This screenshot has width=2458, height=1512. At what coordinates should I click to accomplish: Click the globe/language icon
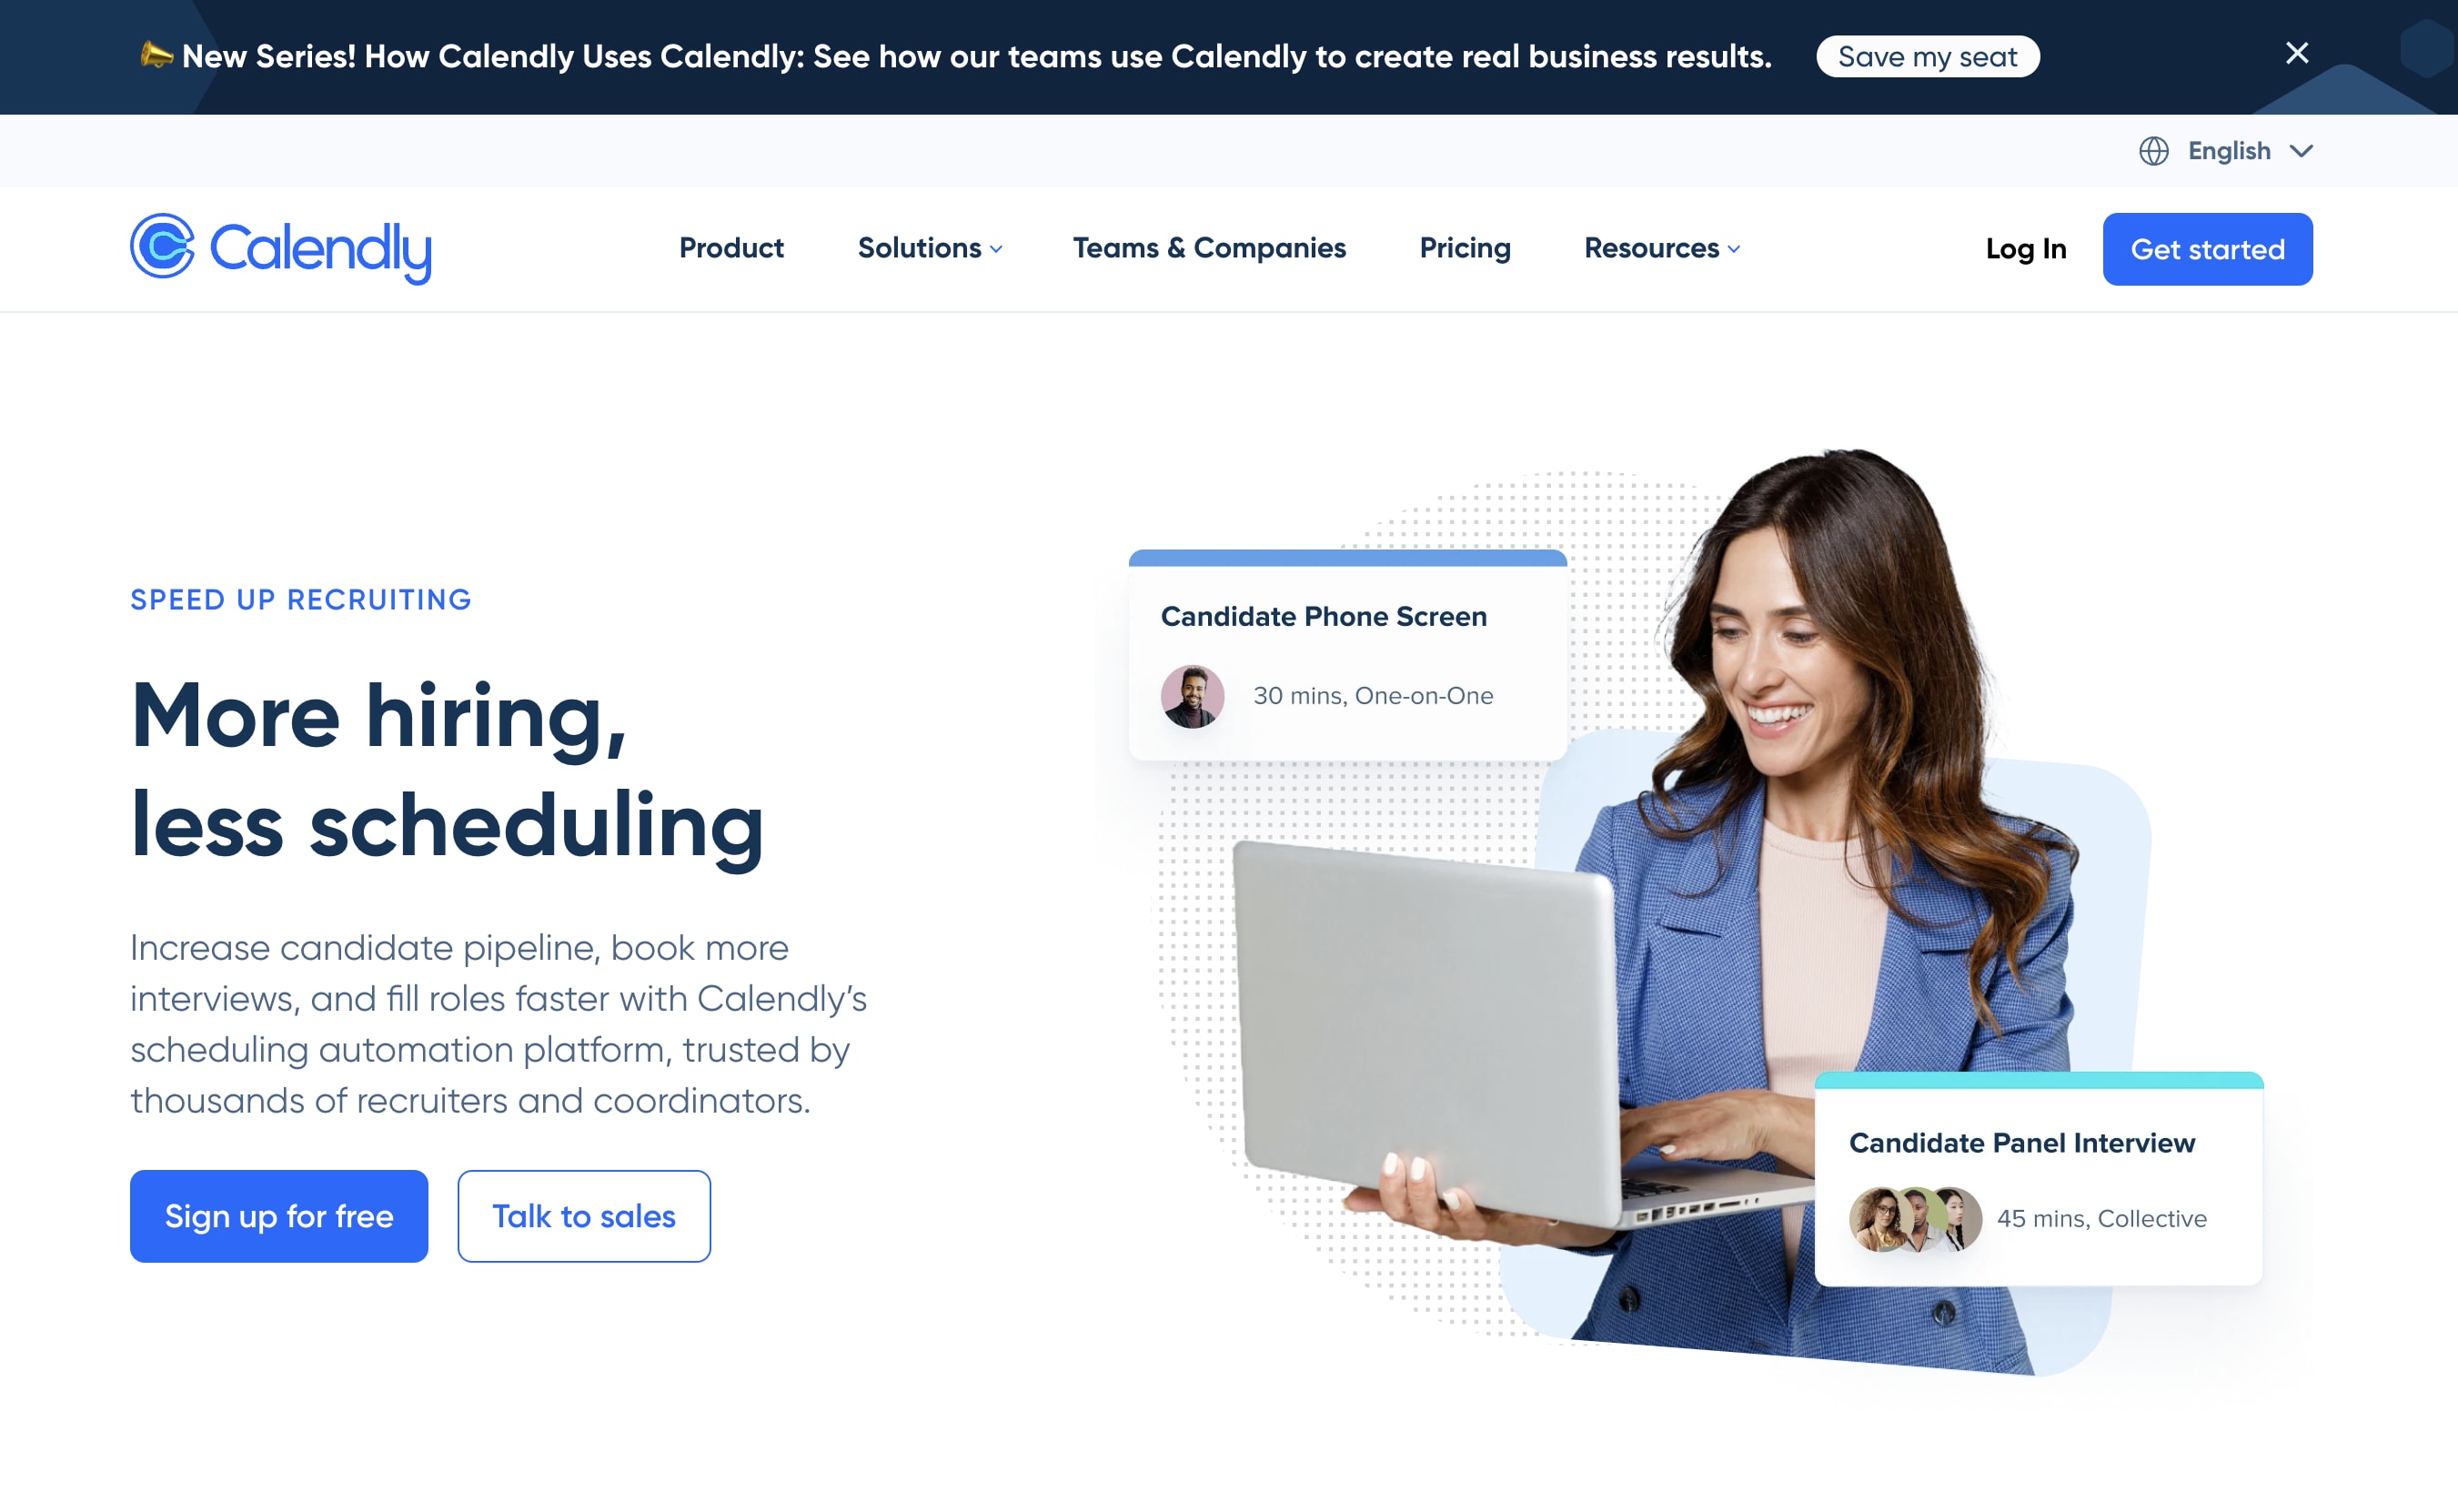(2154, 151)
